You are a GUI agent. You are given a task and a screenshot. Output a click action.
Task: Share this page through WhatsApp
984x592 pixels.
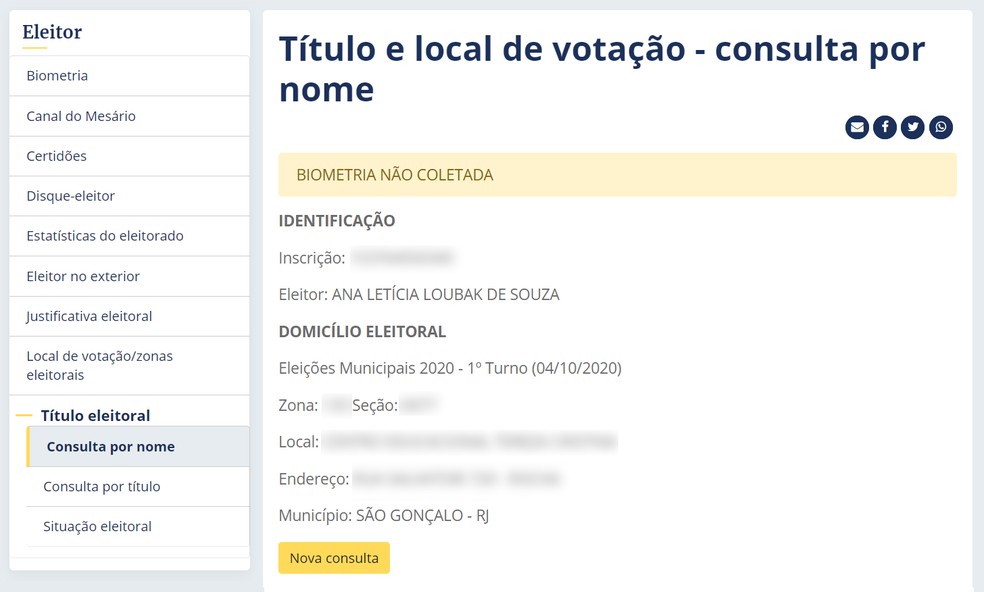941,127
